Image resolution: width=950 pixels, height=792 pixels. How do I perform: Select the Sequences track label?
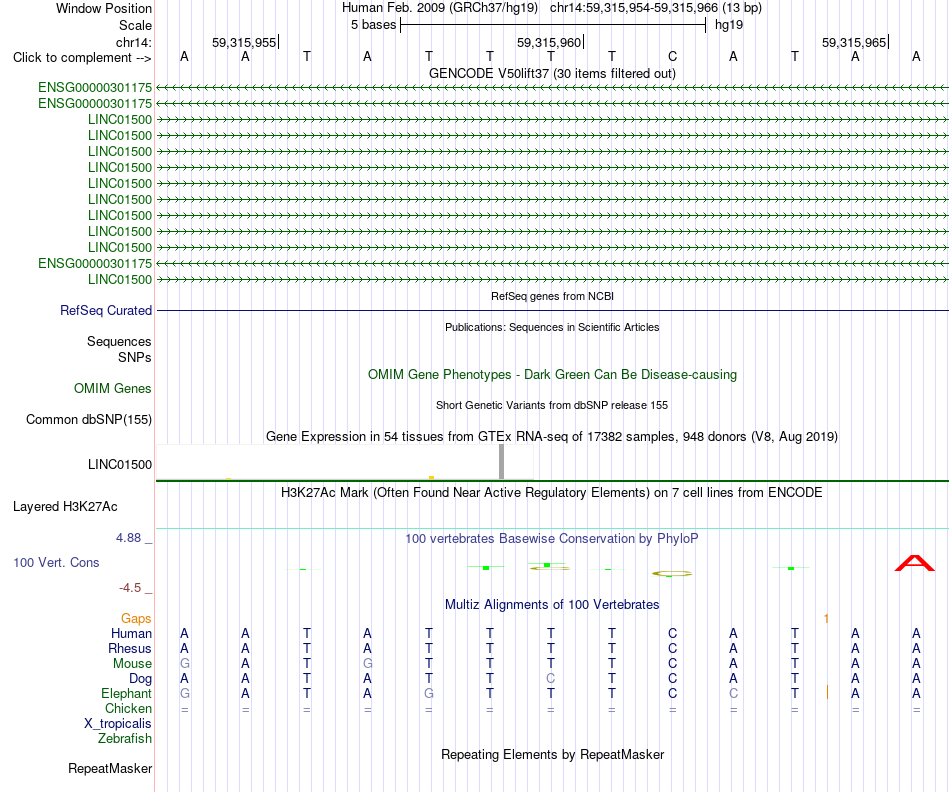coord(119,341)
